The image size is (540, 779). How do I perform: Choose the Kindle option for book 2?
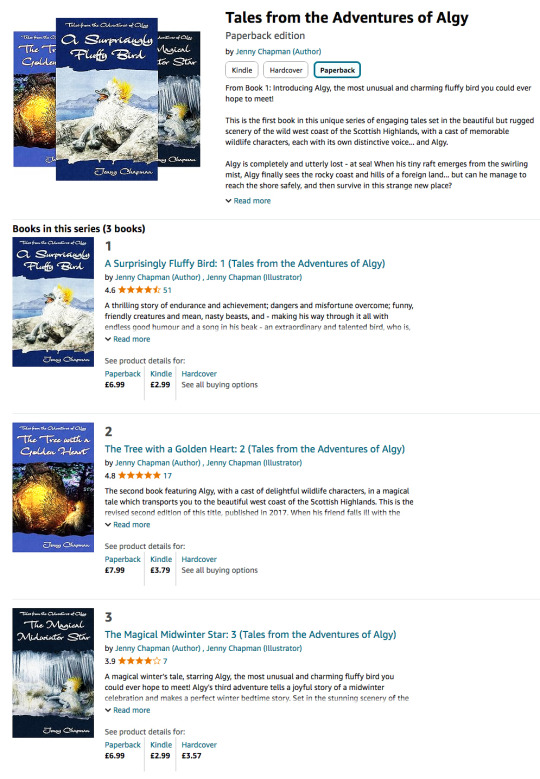tap(160, 564)
